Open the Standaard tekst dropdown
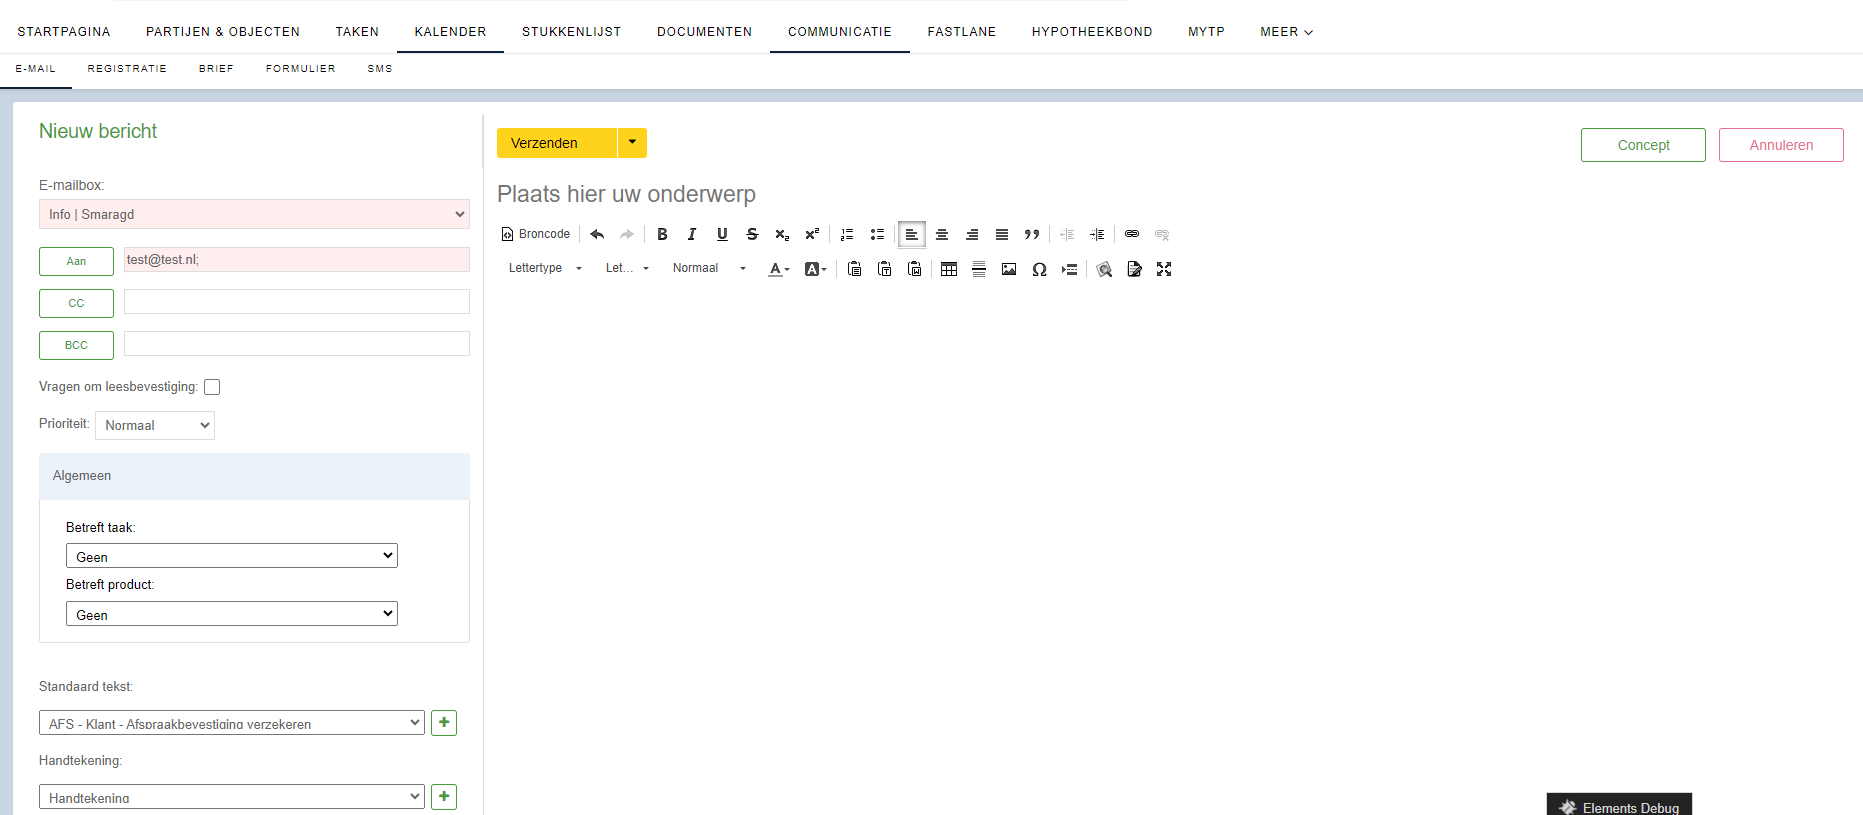 (232, 723)
